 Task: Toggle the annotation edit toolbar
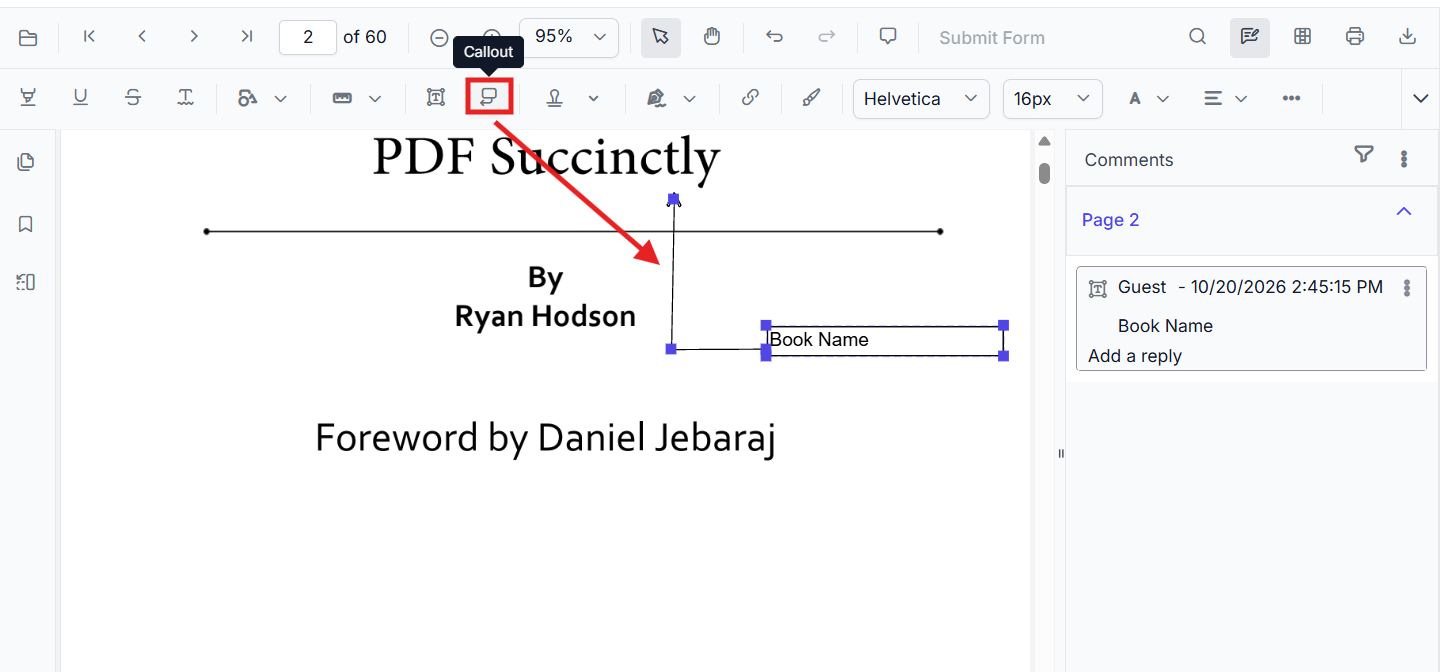[x=1249, y=37]
